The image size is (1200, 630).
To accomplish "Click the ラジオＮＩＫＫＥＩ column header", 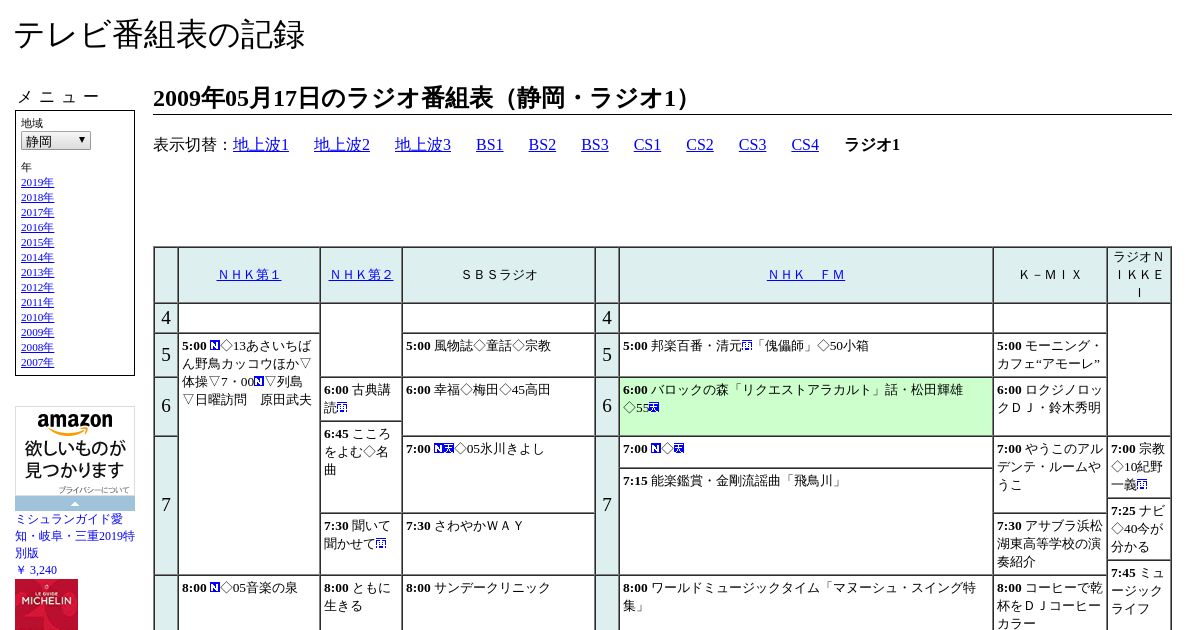I will (1139, 275).
